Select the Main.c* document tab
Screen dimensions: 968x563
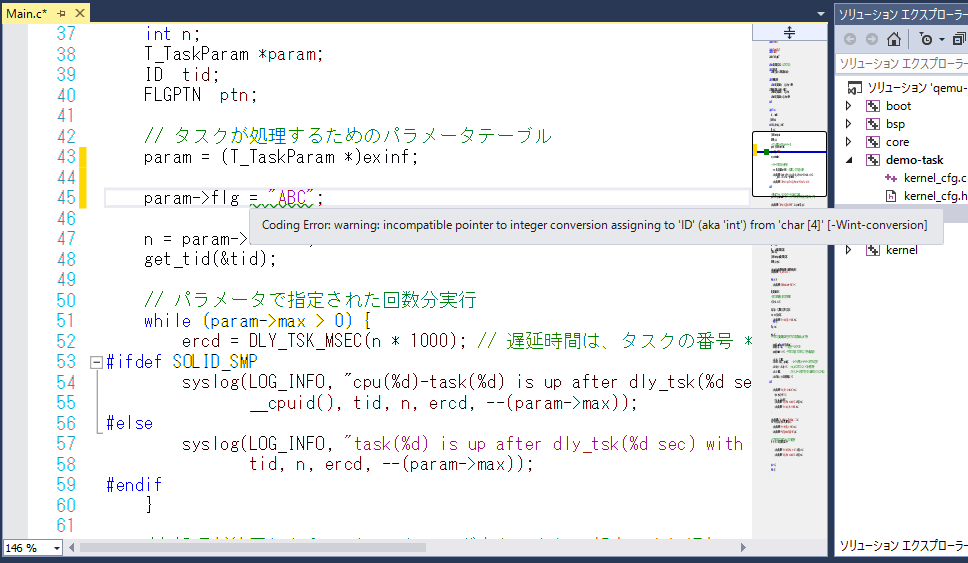(27, 13)
